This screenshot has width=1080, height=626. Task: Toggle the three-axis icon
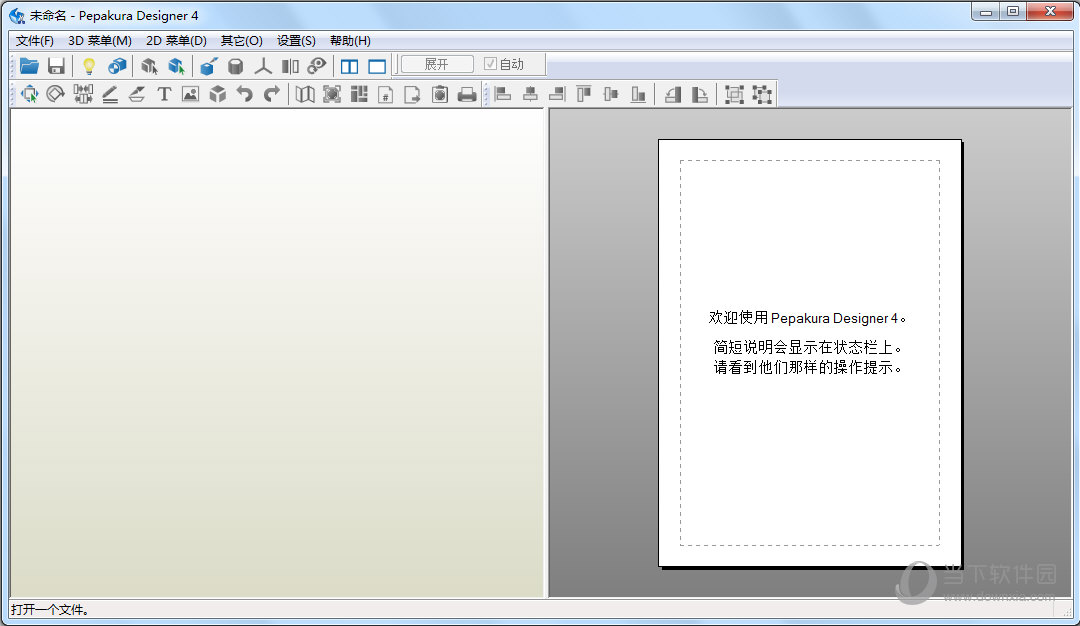(263, 66)
